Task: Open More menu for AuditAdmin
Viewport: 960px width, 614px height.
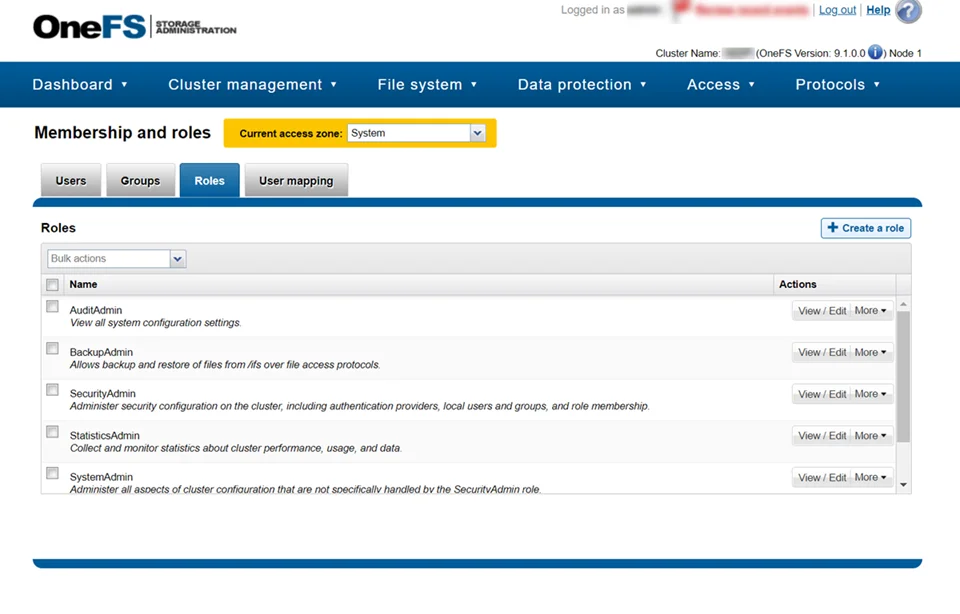Action: pos(871,310)
